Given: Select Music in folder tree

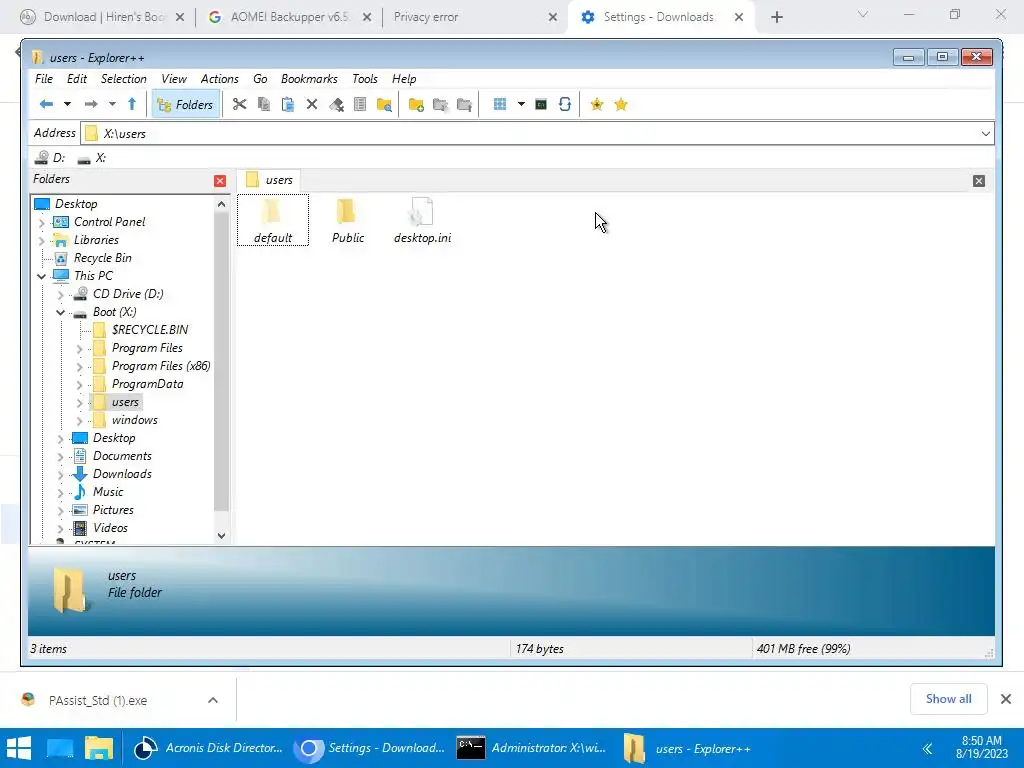Looking at the screenshot, I should pos(108,492).
